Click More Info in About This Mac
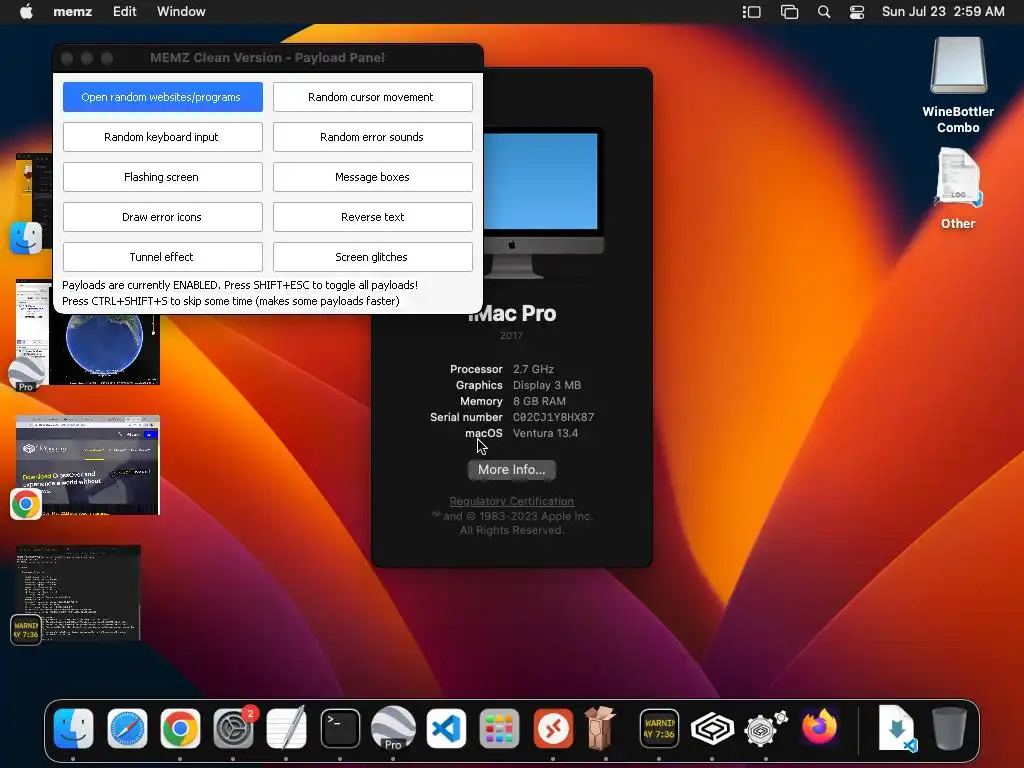This screenshot has height=768, width=1024. coord(511,470)
